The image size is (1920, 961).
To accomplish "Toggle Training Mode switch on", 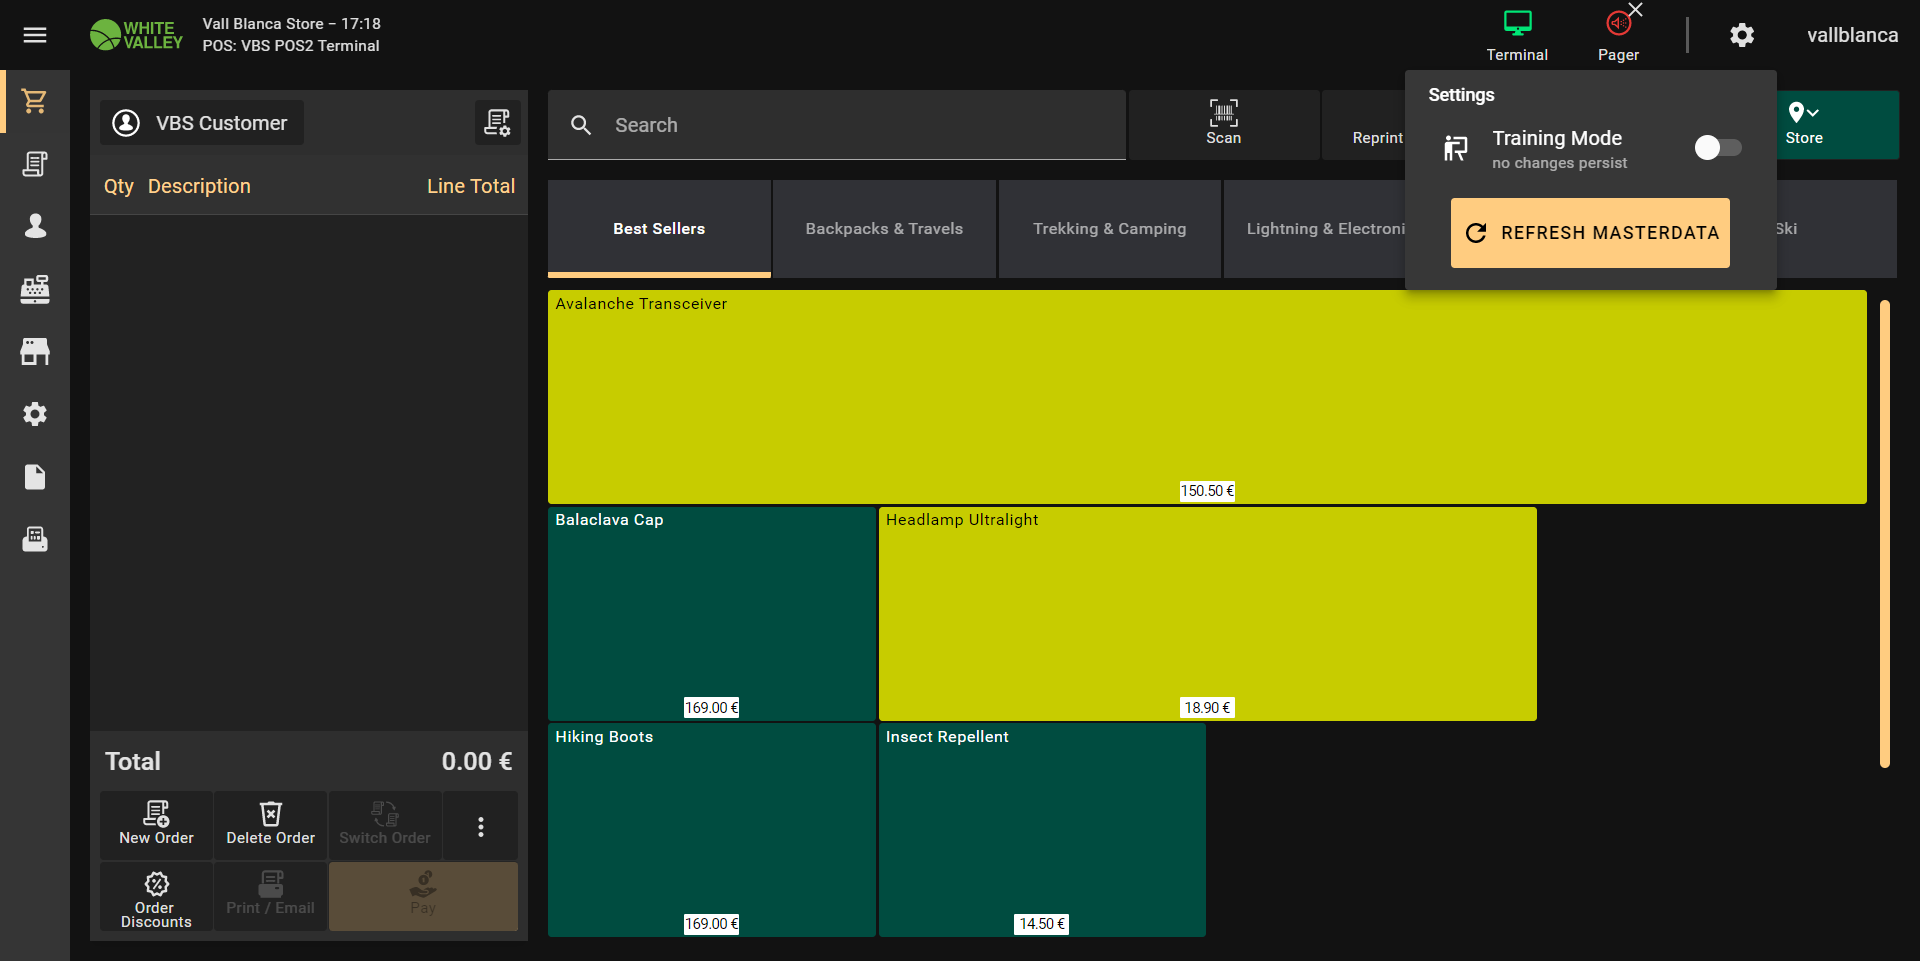I will coord(1717,148).
